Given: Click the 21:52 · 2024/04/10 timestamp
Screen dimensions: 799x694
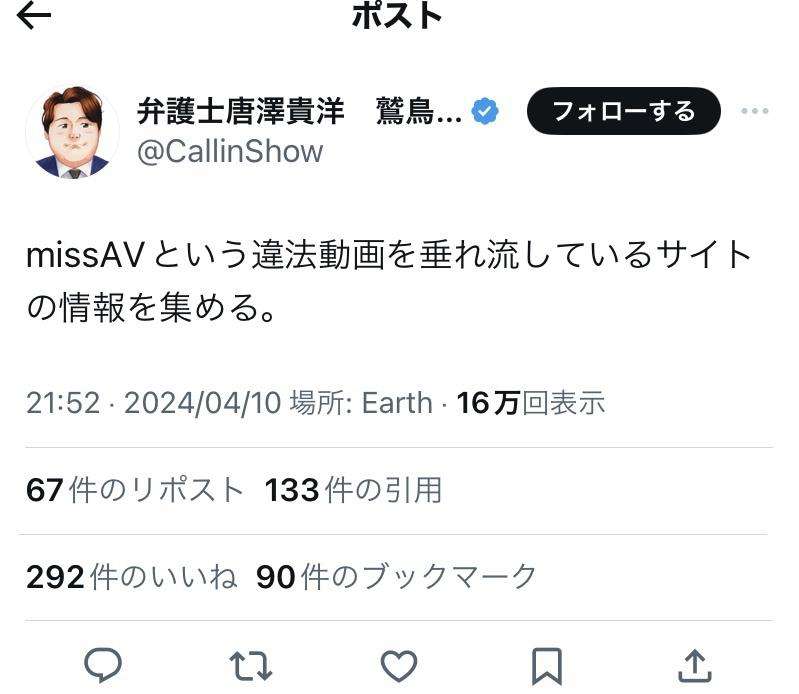Looking at the screenshot, I should pos(152,403).
